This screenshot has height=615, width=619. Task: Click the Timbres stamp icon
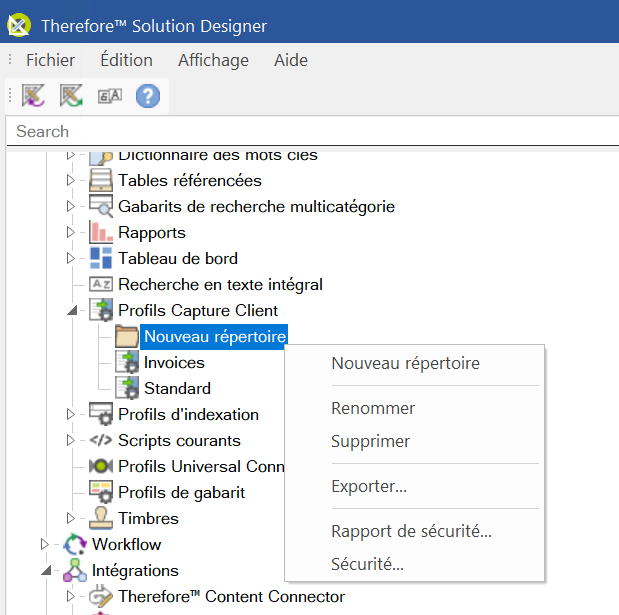click(x=101, y=519)
